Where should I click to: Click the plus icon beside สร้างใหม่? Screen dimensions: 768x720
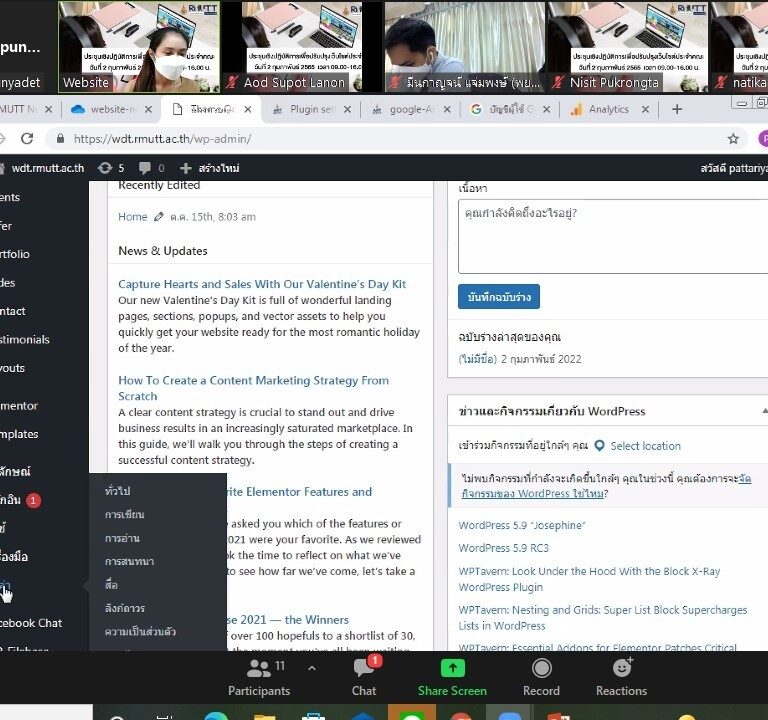tap(185, 168)
